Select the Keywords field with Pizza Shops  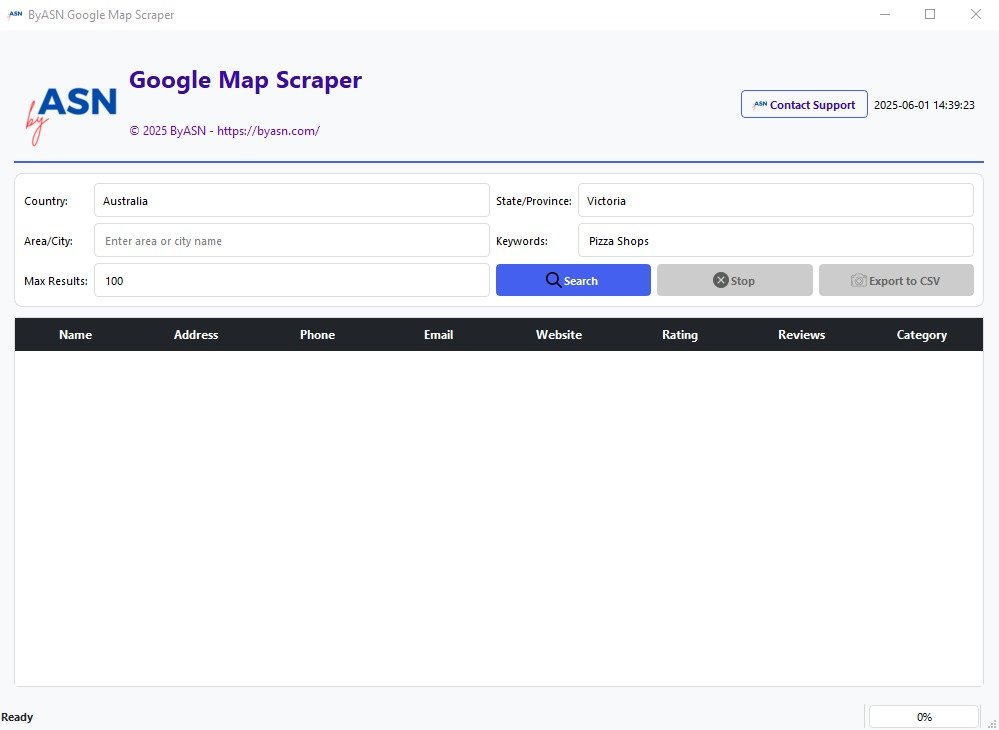(775, 241)
